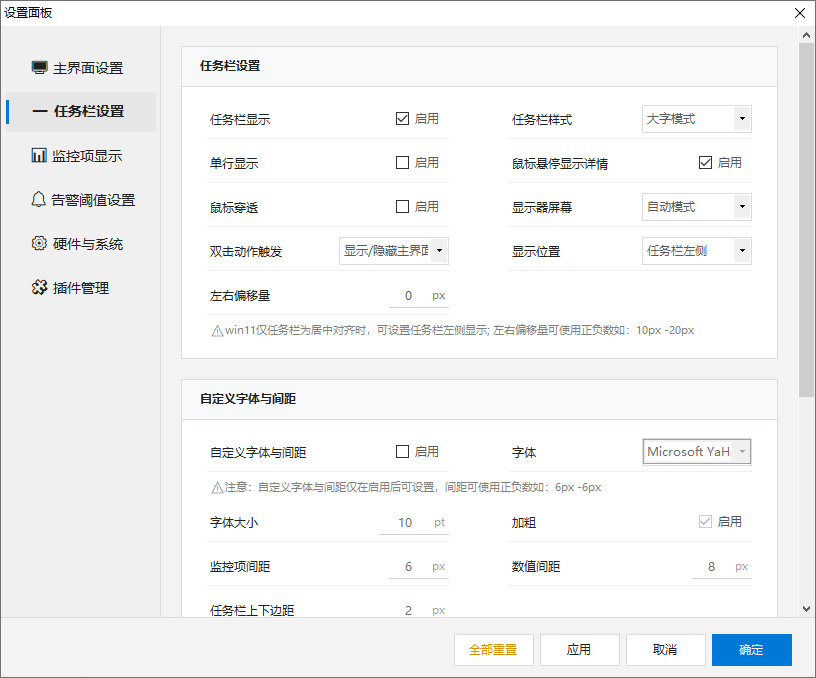This screenshot has width=816, height=678.
Task: Click the 插件管理 plugin icon
Action: click(x=40, y=287)
